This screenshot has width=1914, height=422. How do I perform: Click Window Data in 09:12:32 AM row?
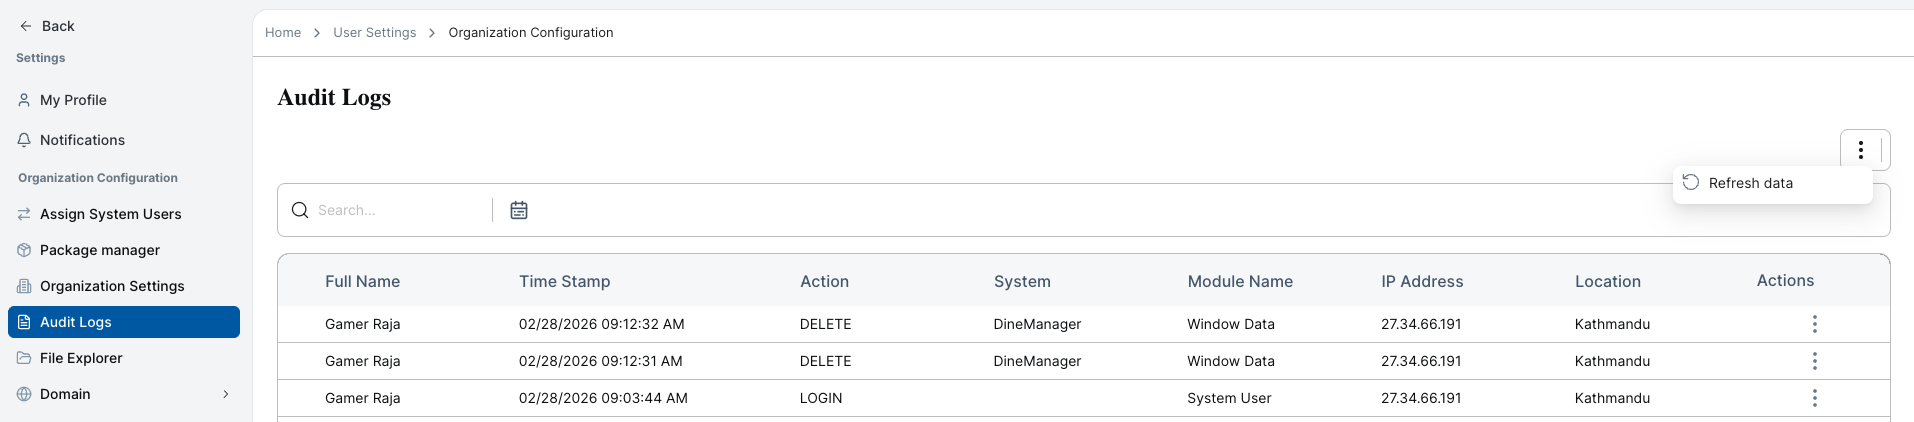1231,324
